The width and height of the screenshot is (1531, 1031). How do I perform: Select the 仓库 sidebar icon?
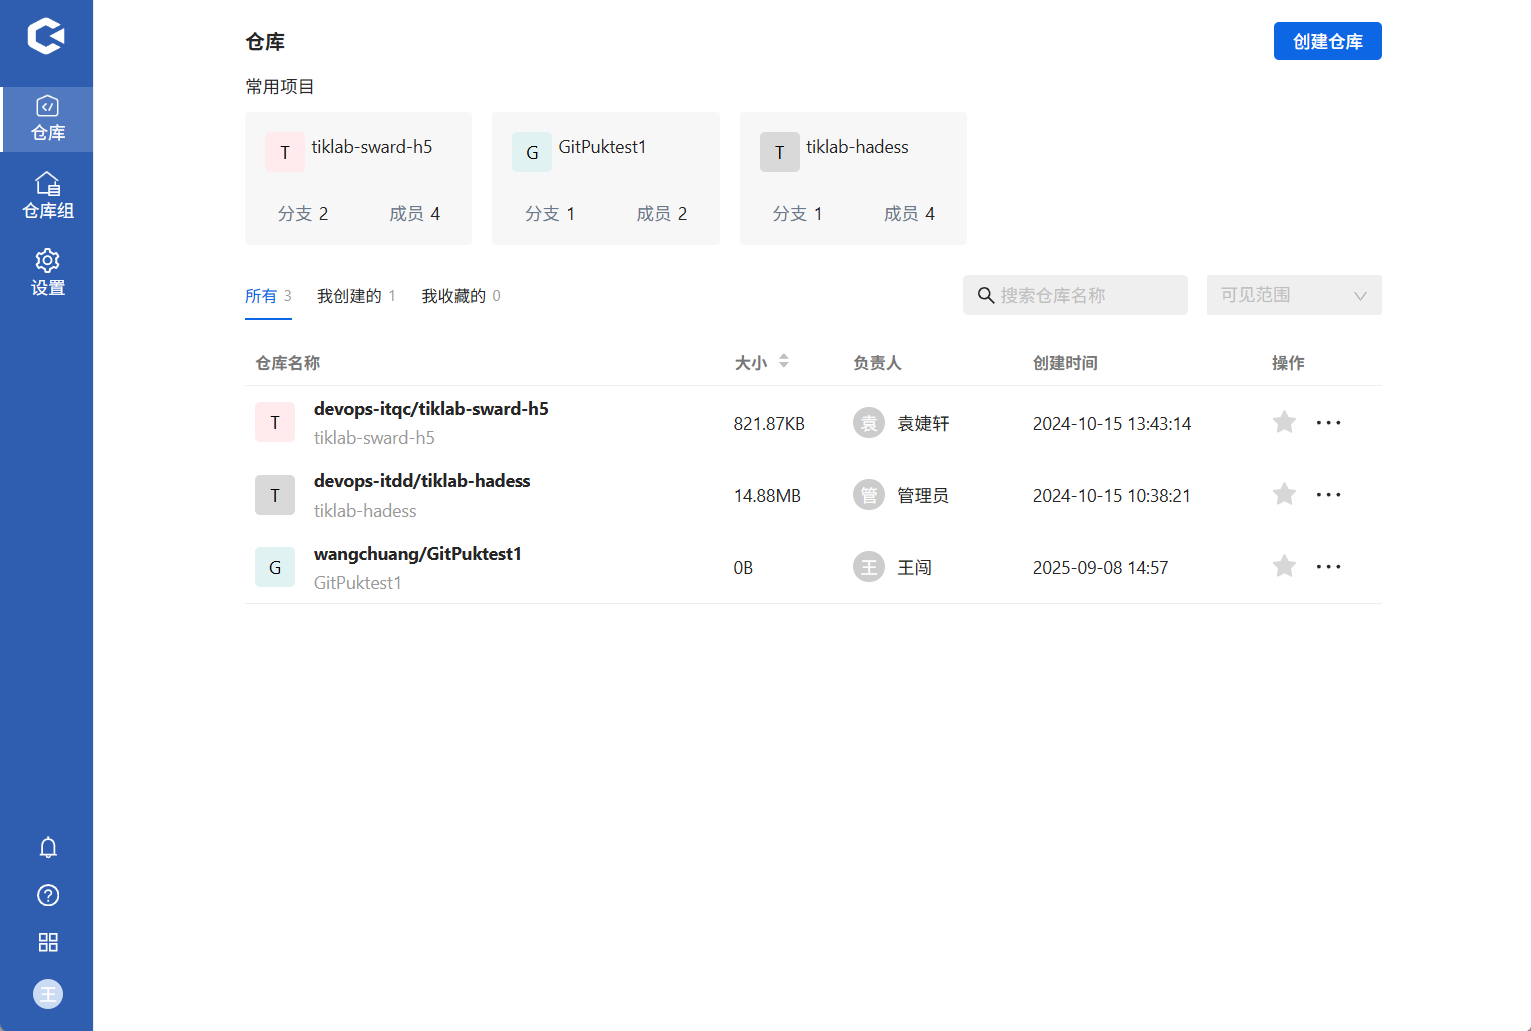[x=47, y=118]
